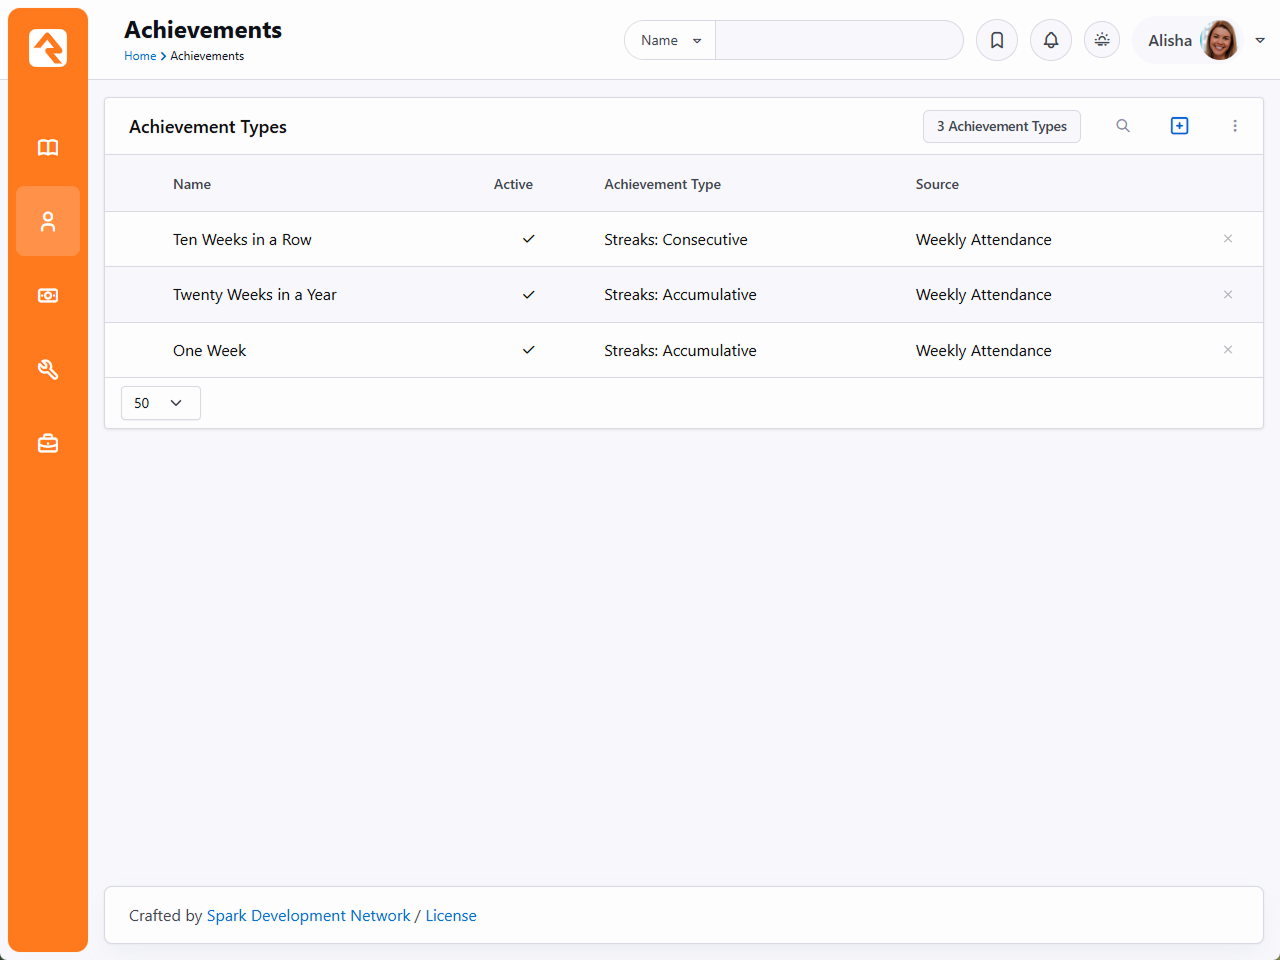Image resolution: width=1280 pixels, height=960 pixels.
Task: Open the Spark Development Network link
Action: [x=308, y=916]
